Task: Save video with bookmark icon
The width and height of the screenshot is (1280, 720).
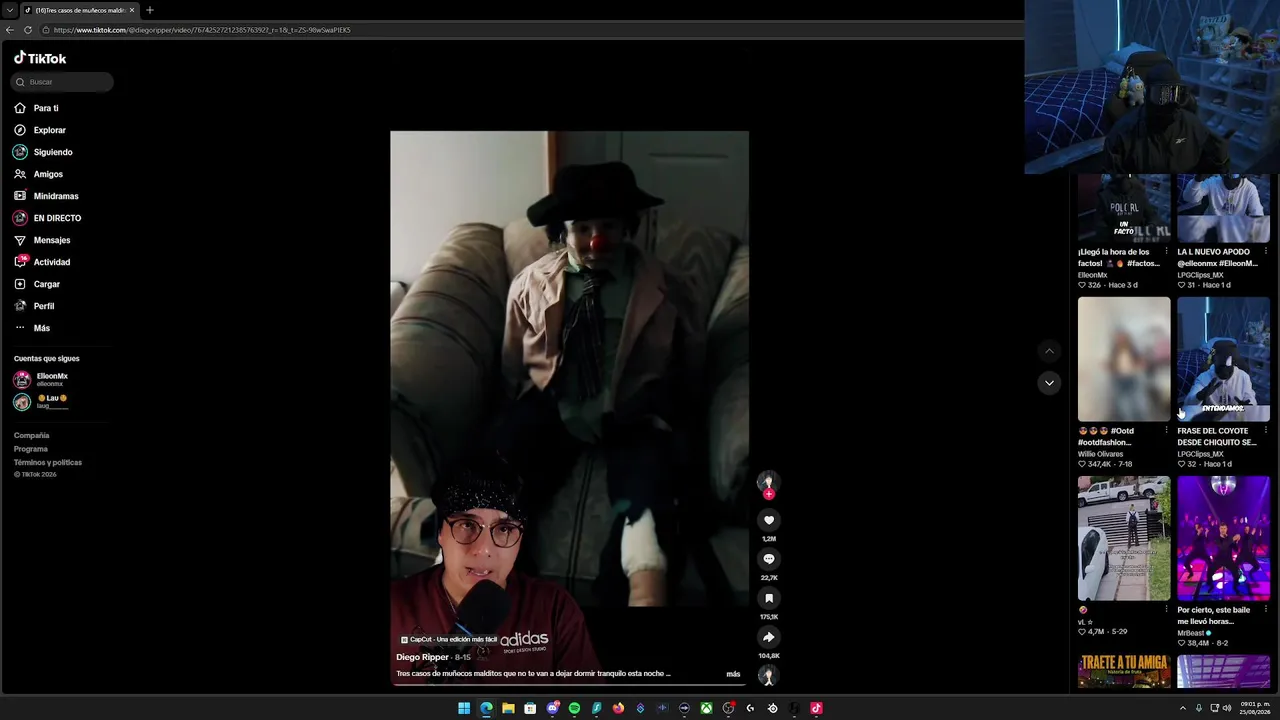Action: [769, 598]
